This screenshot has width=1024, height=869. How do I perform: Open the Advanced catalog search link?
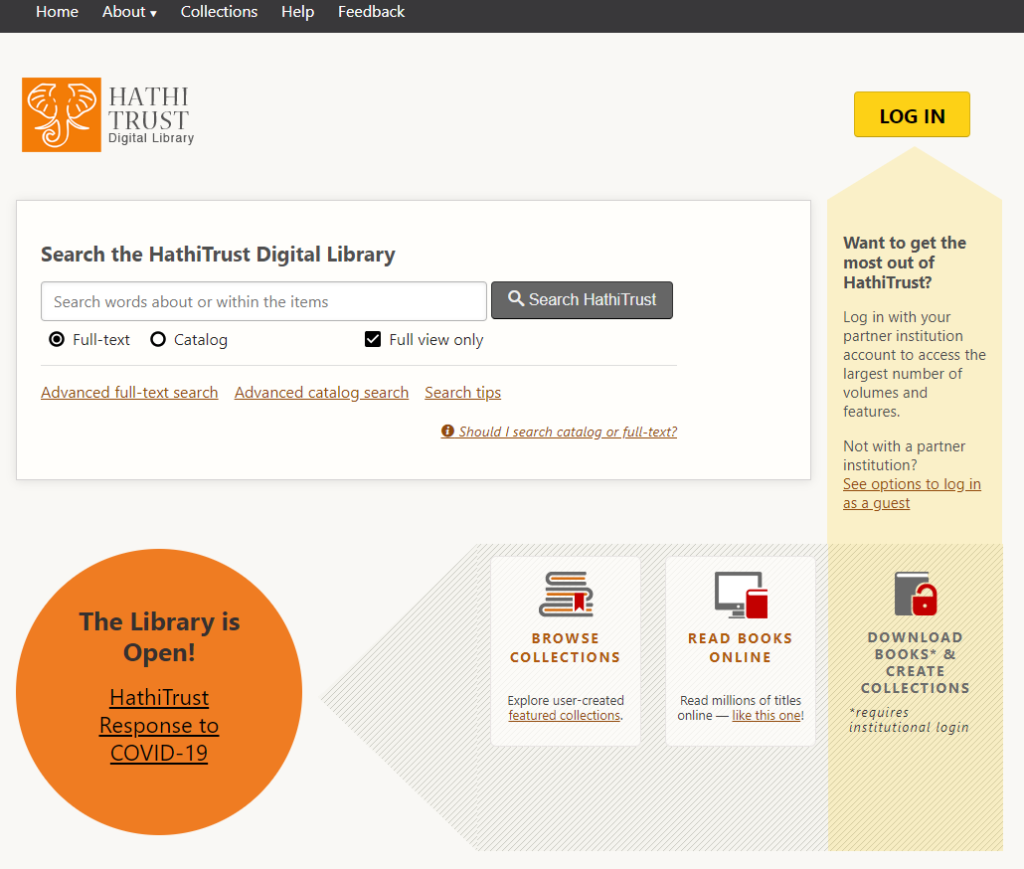click(321, 393)
